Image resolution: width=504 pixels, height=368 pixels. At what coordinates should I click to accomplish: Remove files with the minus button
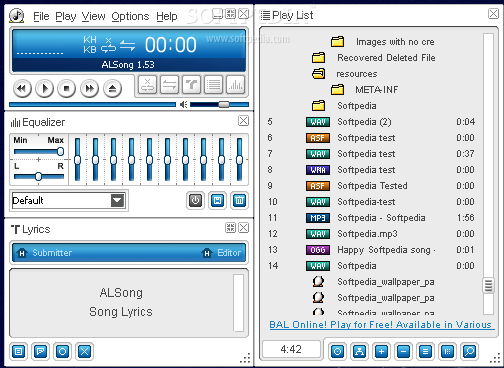(403, 351)
